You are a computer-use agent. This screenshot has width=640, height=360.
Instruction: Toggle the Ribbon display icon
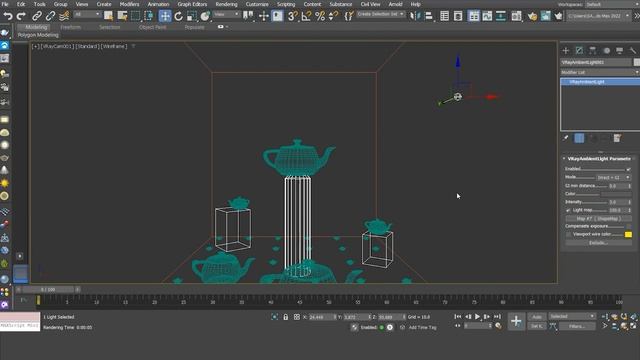point(473,16)
